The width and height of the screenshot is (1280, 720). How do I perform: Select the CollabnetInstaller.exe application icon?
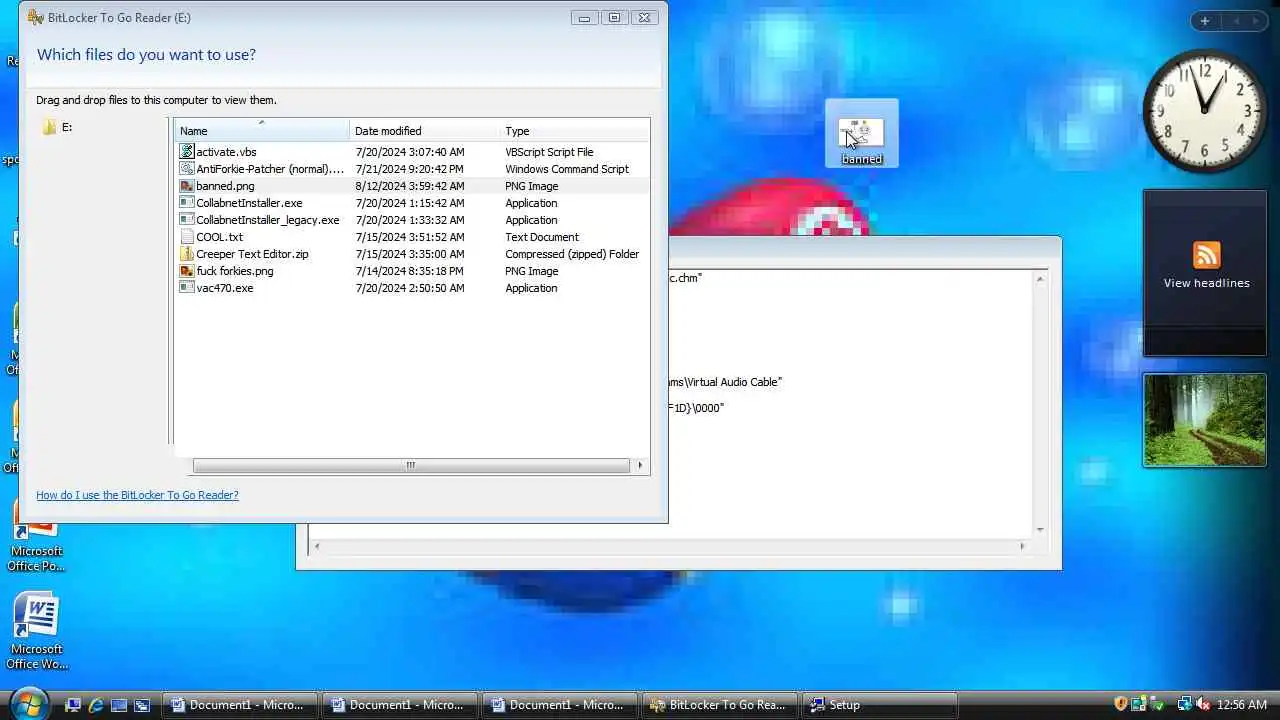(x=187, y=203)
